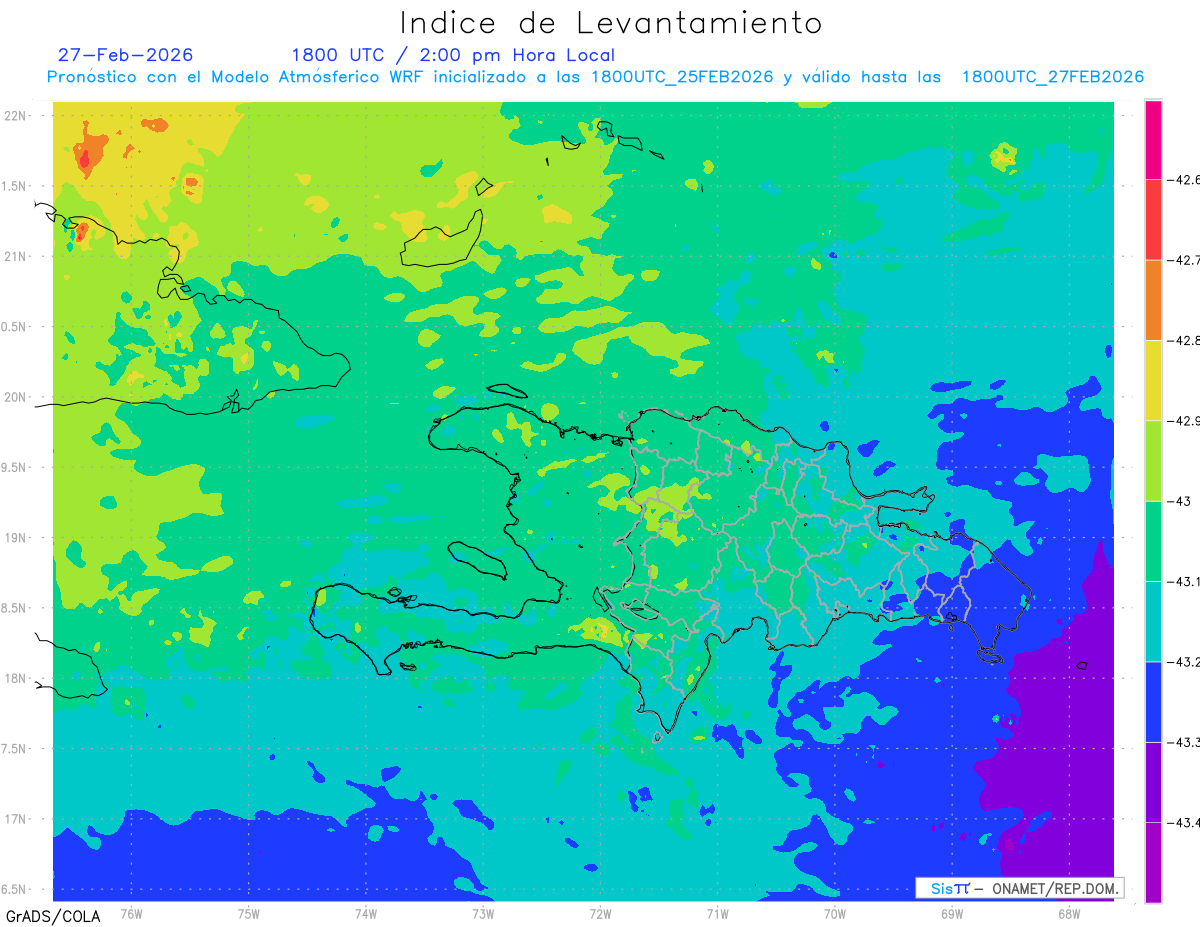Click the longitude label "70W"
The width and height of the screenshot is (1200, 927).
834,915
